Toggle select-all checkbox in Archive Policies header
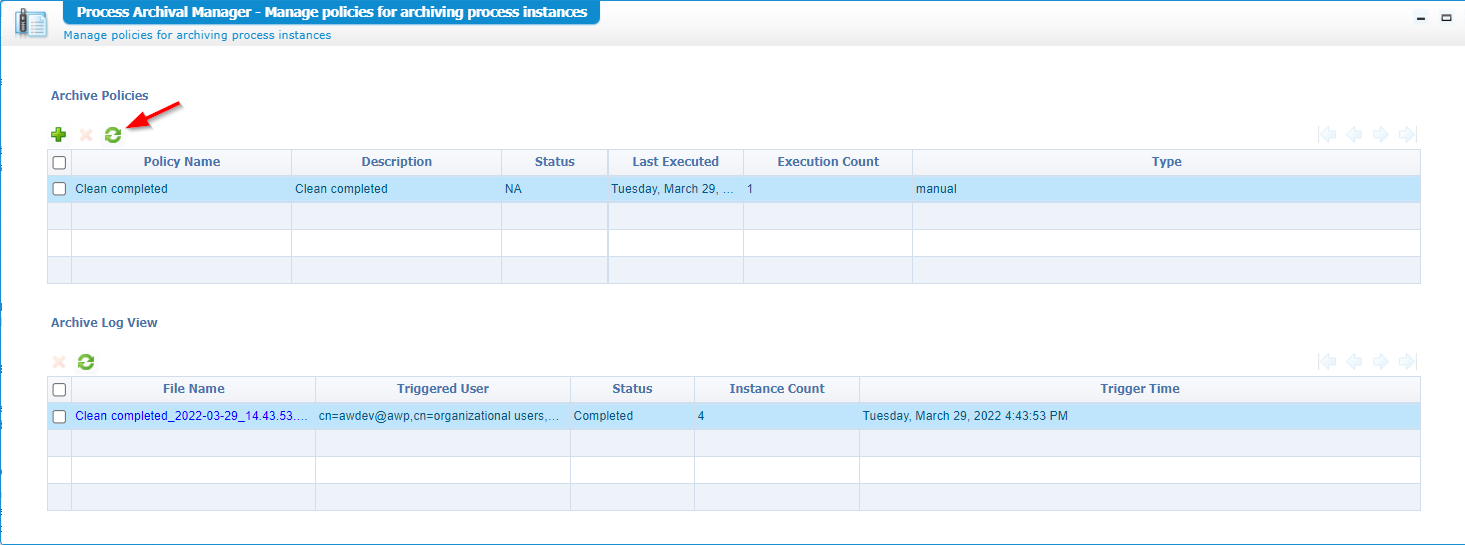Screen dimensions: 1465x545 tap(59, 162)
